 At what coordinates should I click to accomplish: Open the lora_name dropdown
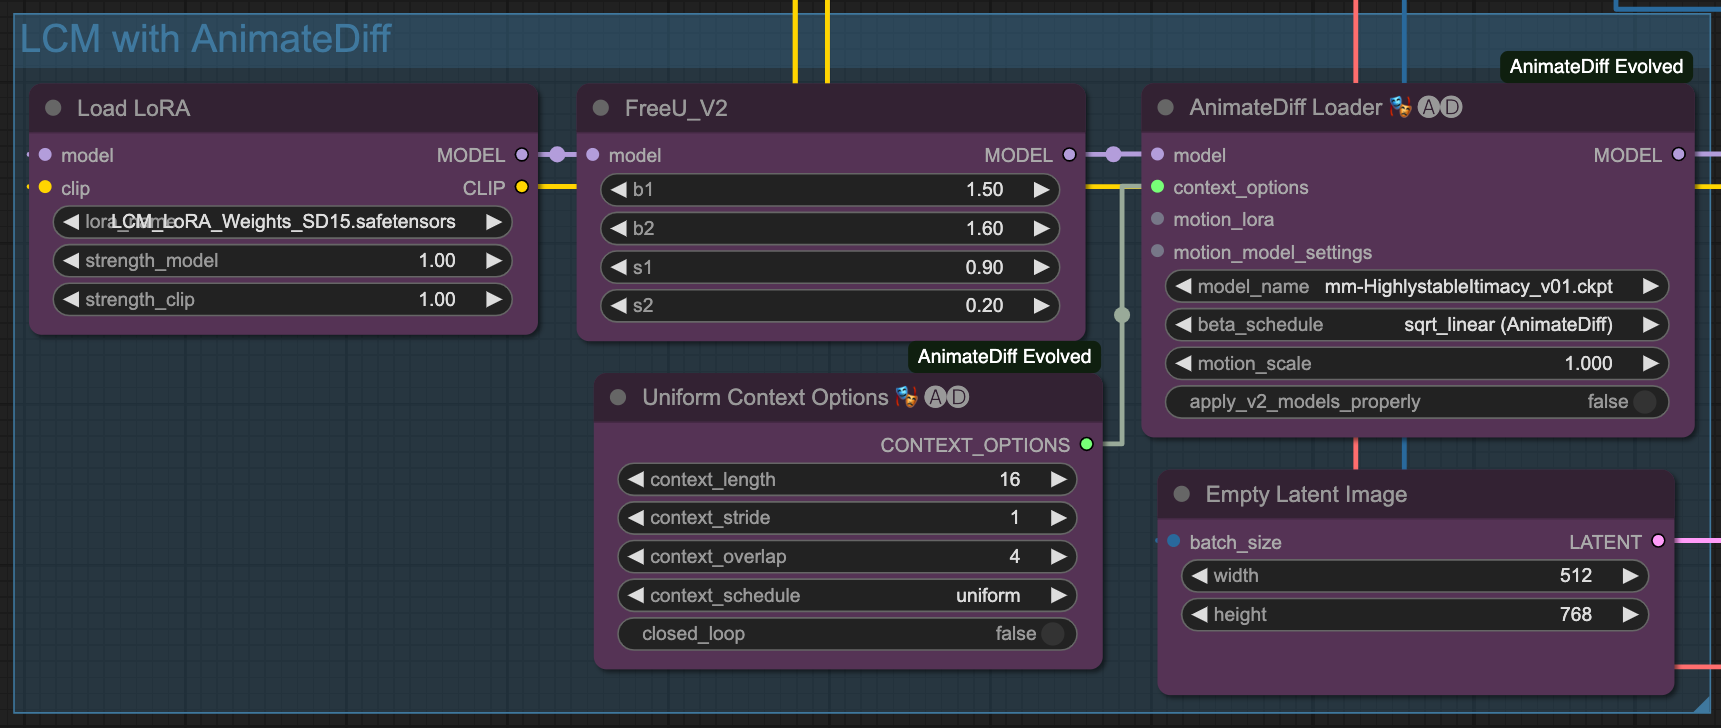coord(282,222)
